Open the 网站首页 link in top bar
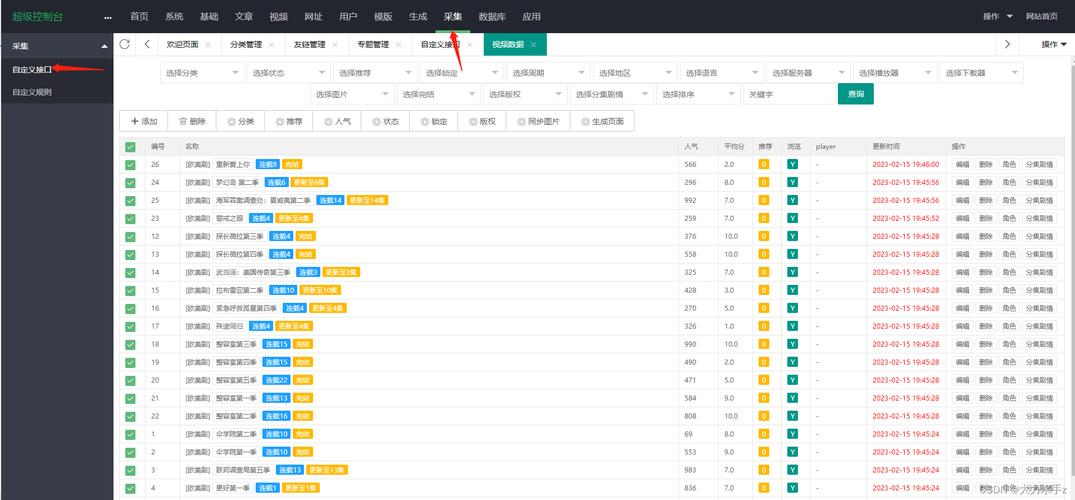The image size is (1075, 500). [x=1042, y=16]
